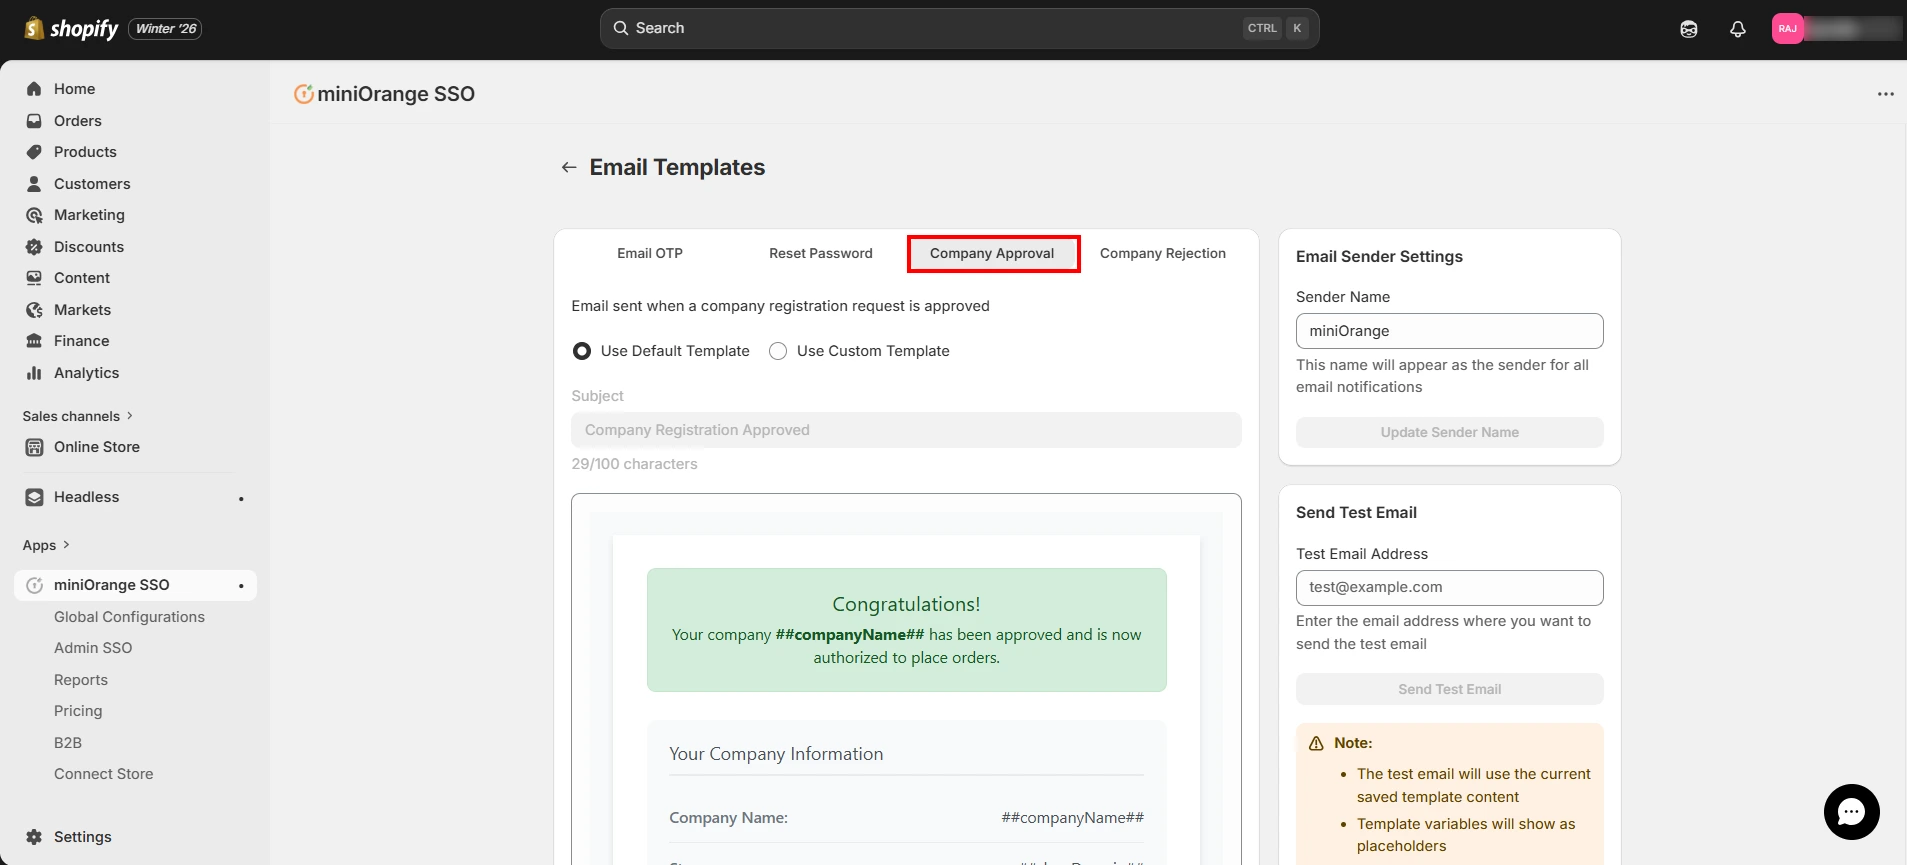Click the Customers person icon

[34, 184]
